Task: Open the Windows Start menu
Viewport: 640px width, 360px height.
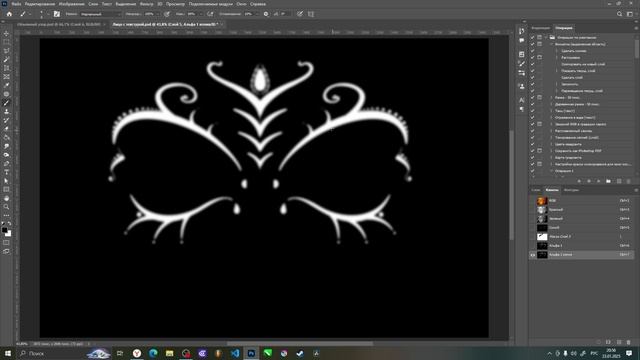Action: coord(8,353)
